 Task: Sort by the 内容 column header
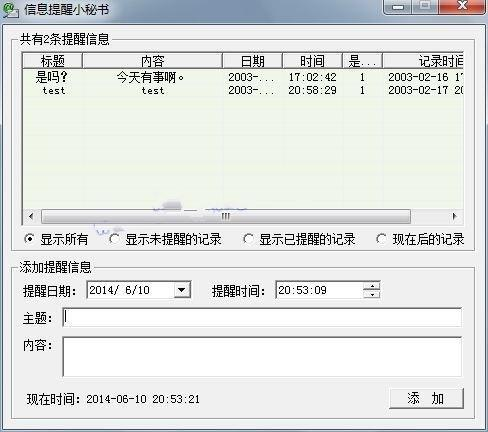point(152,61)
